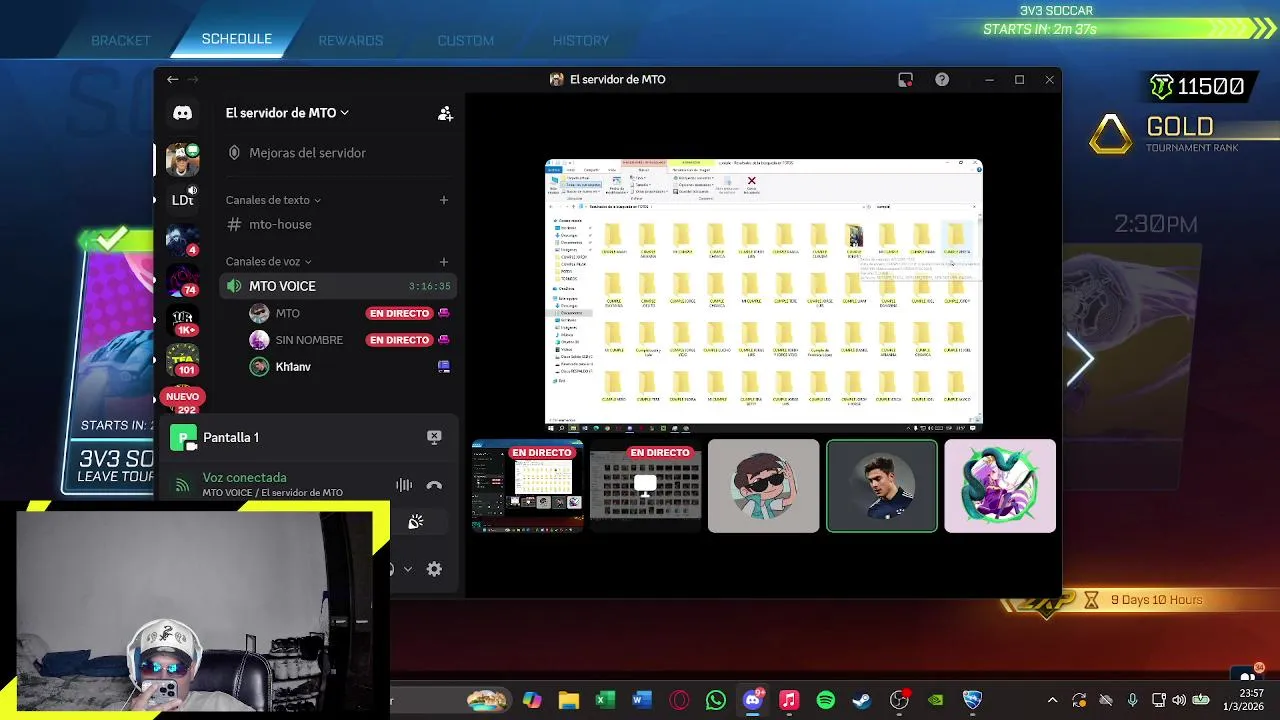This screenshot has width=1280, height=720.
Task: Open Opera browser from taskbar
Action: click(x=679, y=700)
